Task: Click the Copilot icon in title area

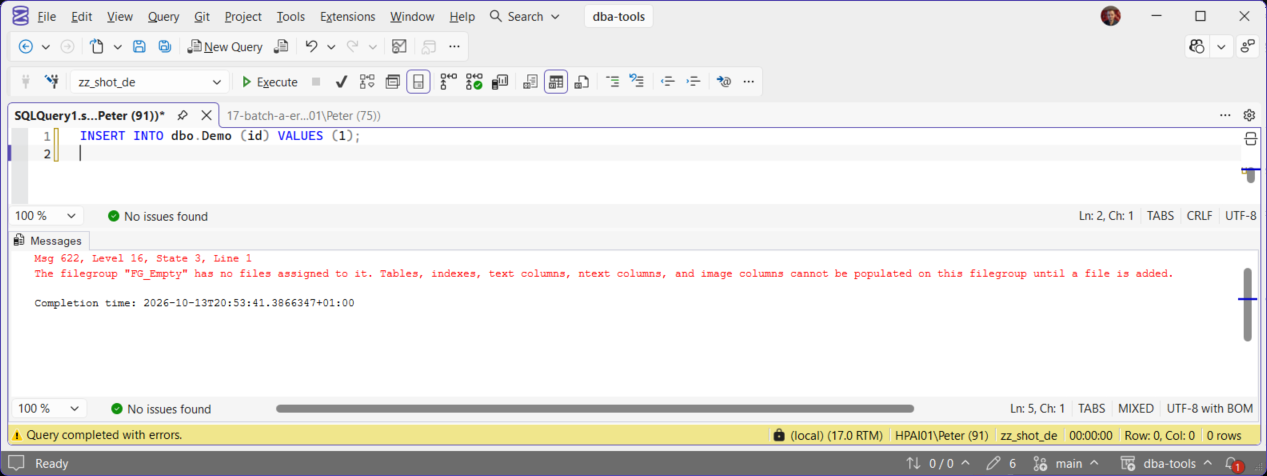Action: tap(1197, 46)
